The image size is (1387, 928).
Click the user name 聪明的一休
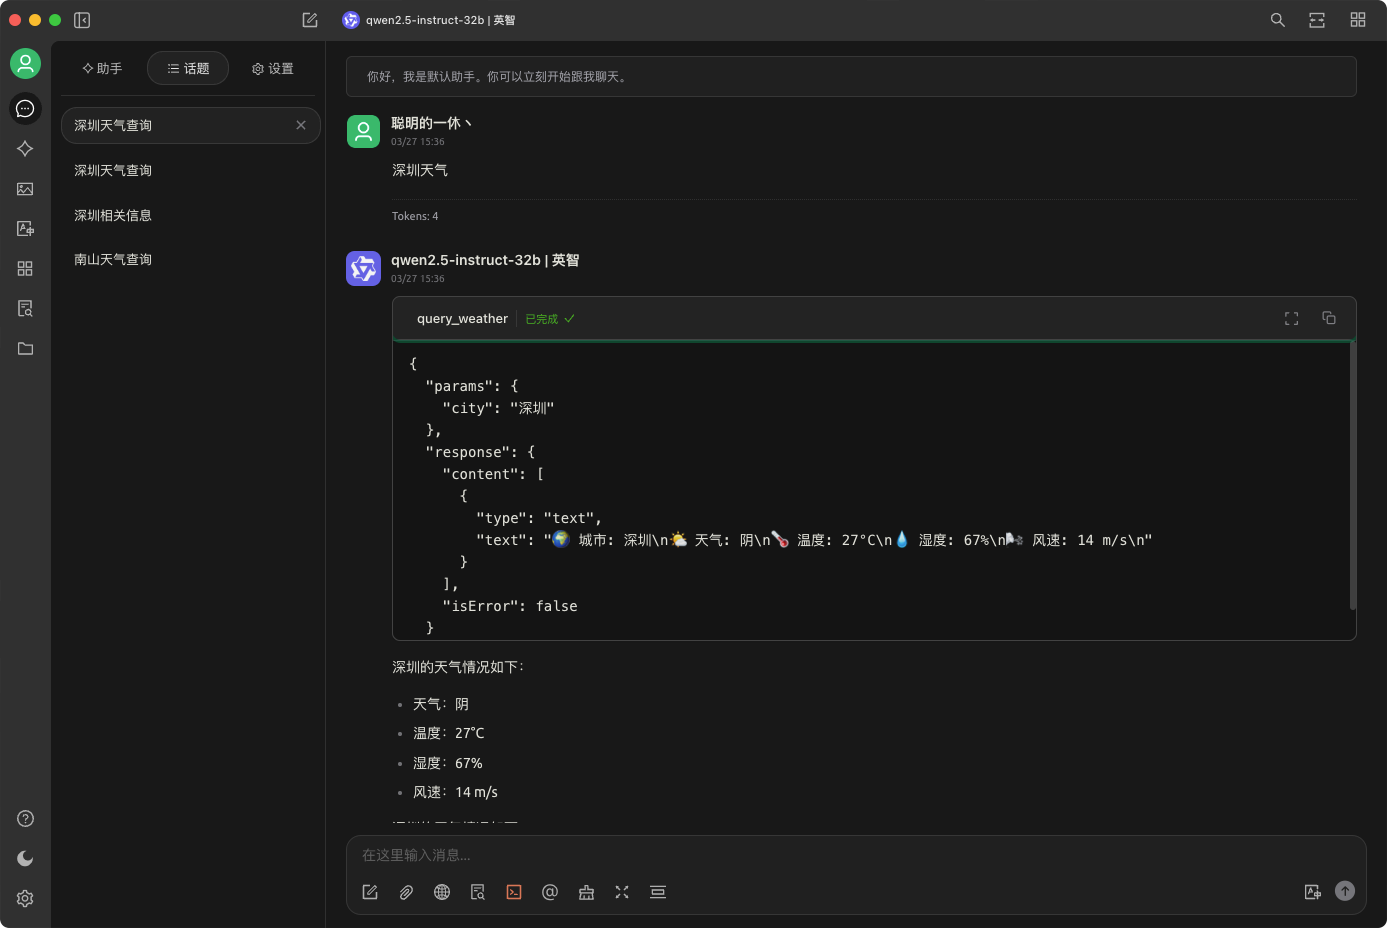pos(430,123)
